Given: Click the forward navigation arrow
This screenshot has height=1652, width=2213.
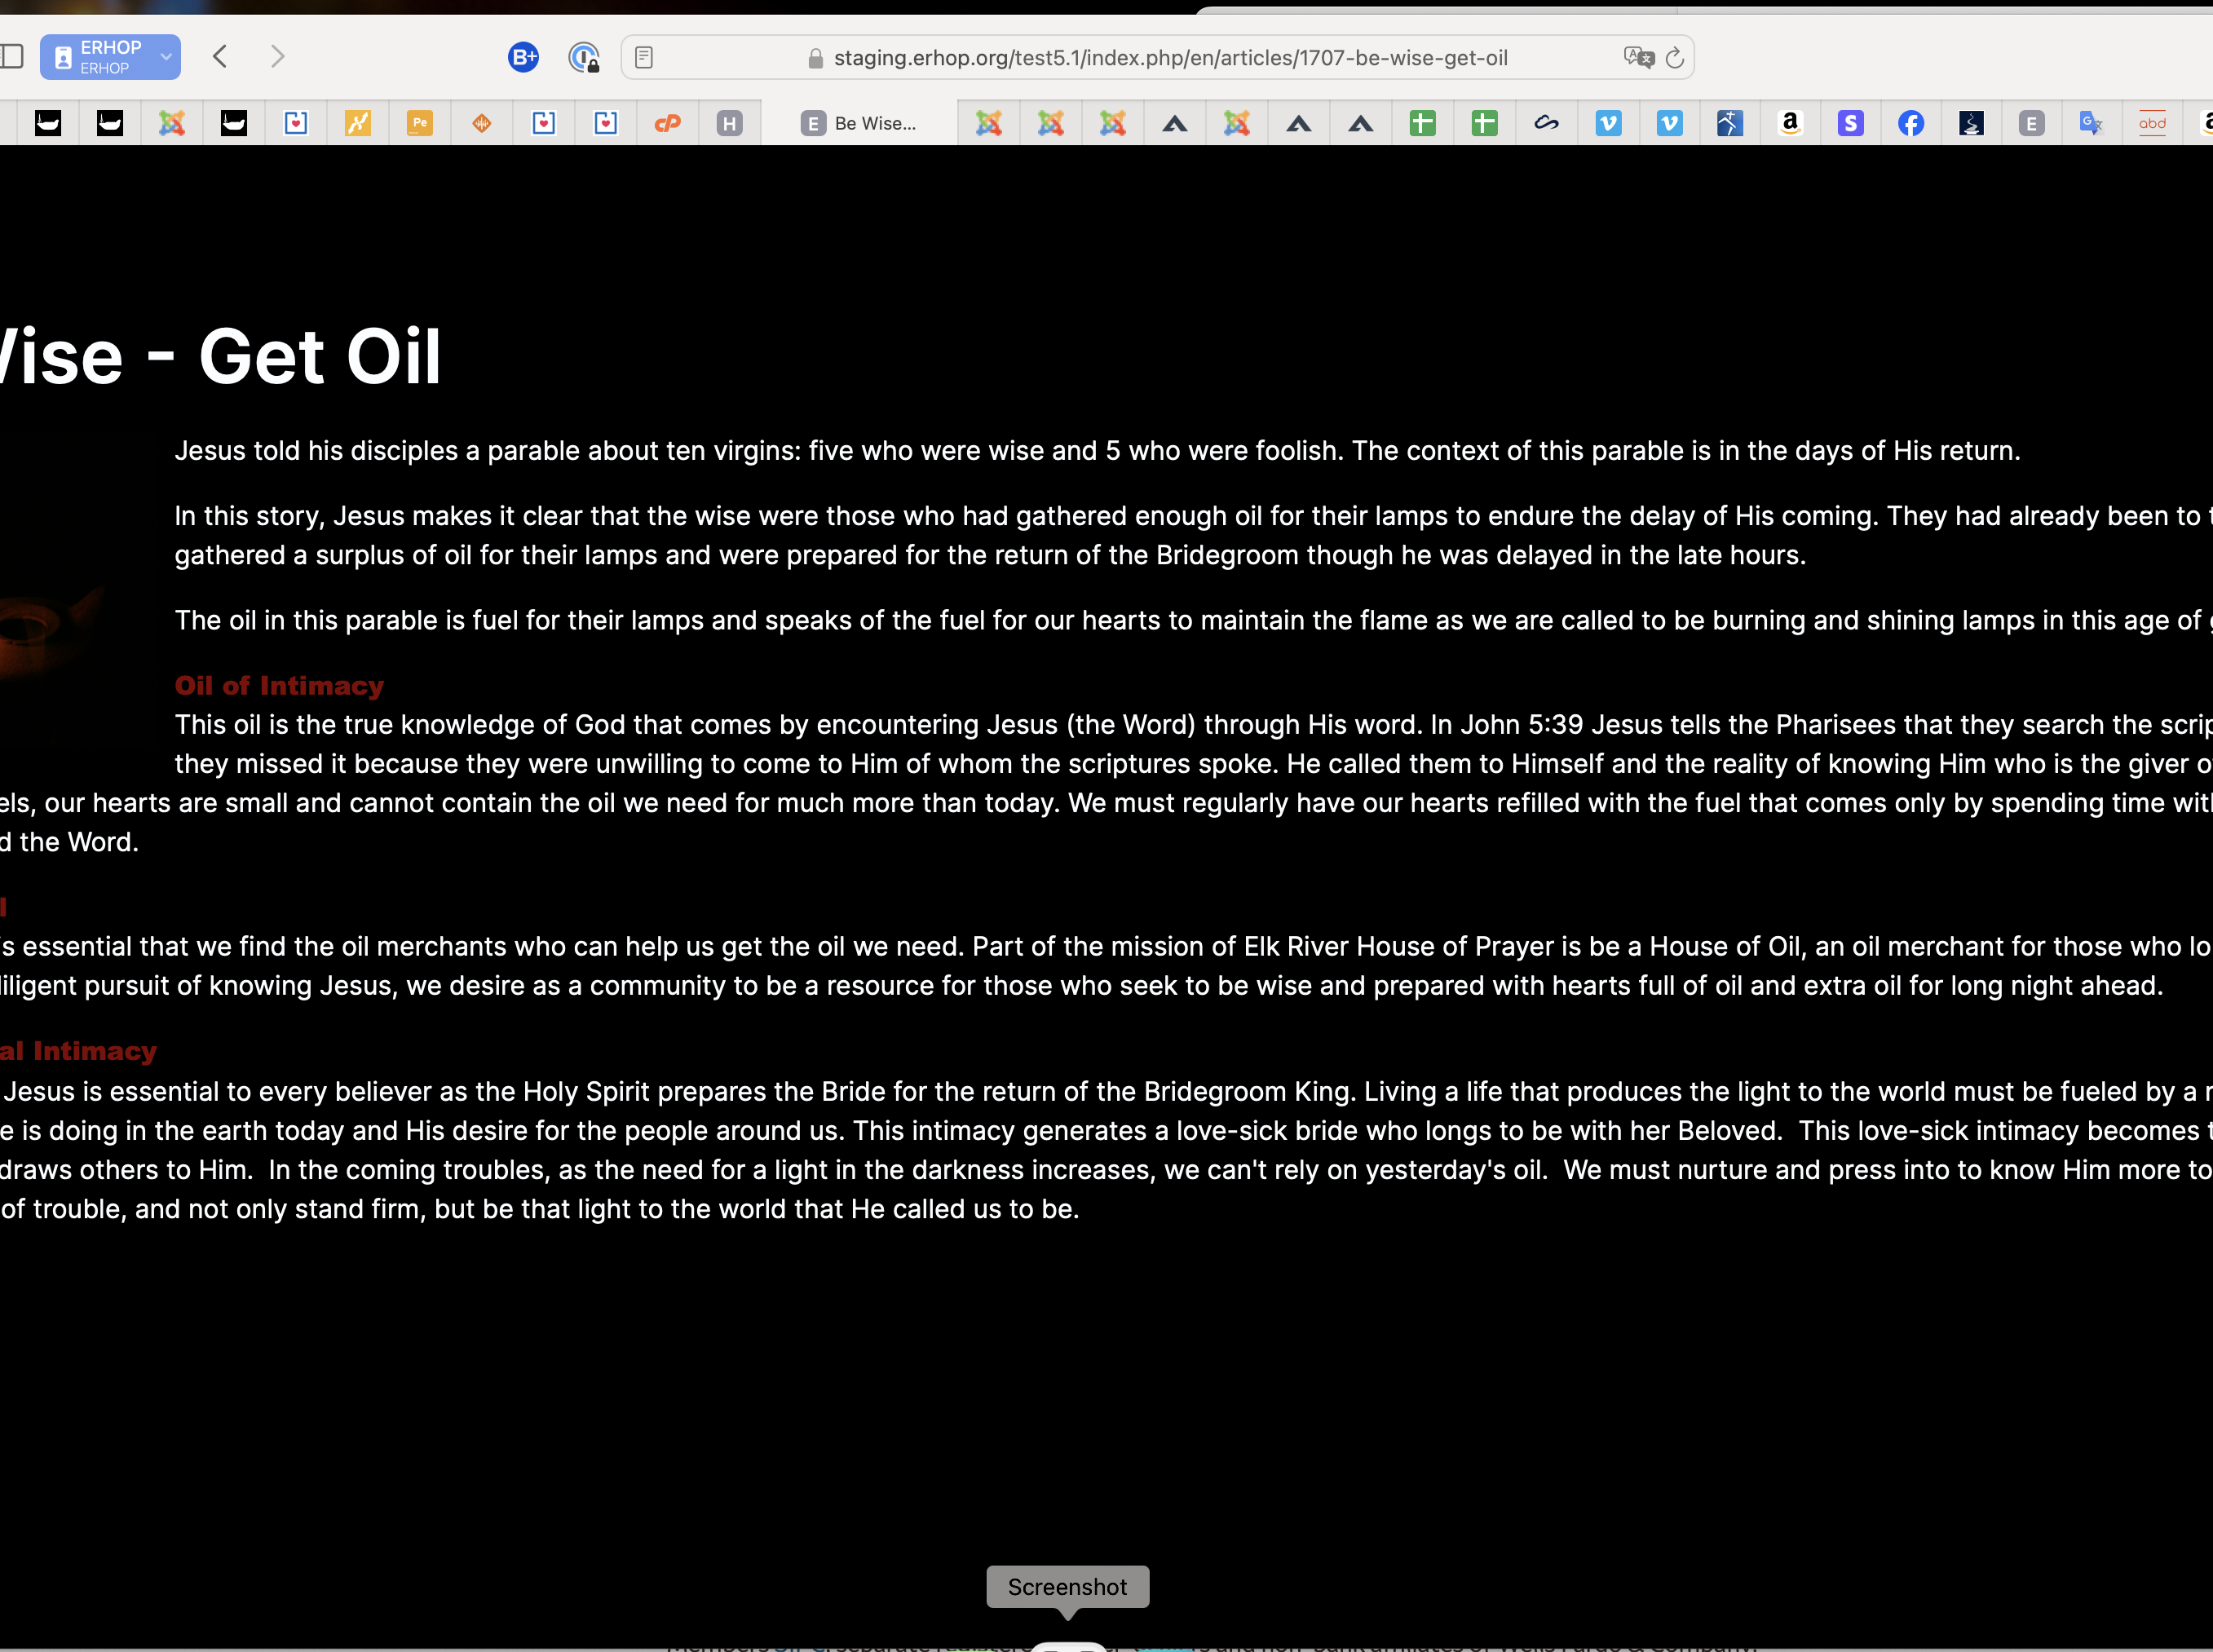Looking at the screenshot, I should coord(278,57).
